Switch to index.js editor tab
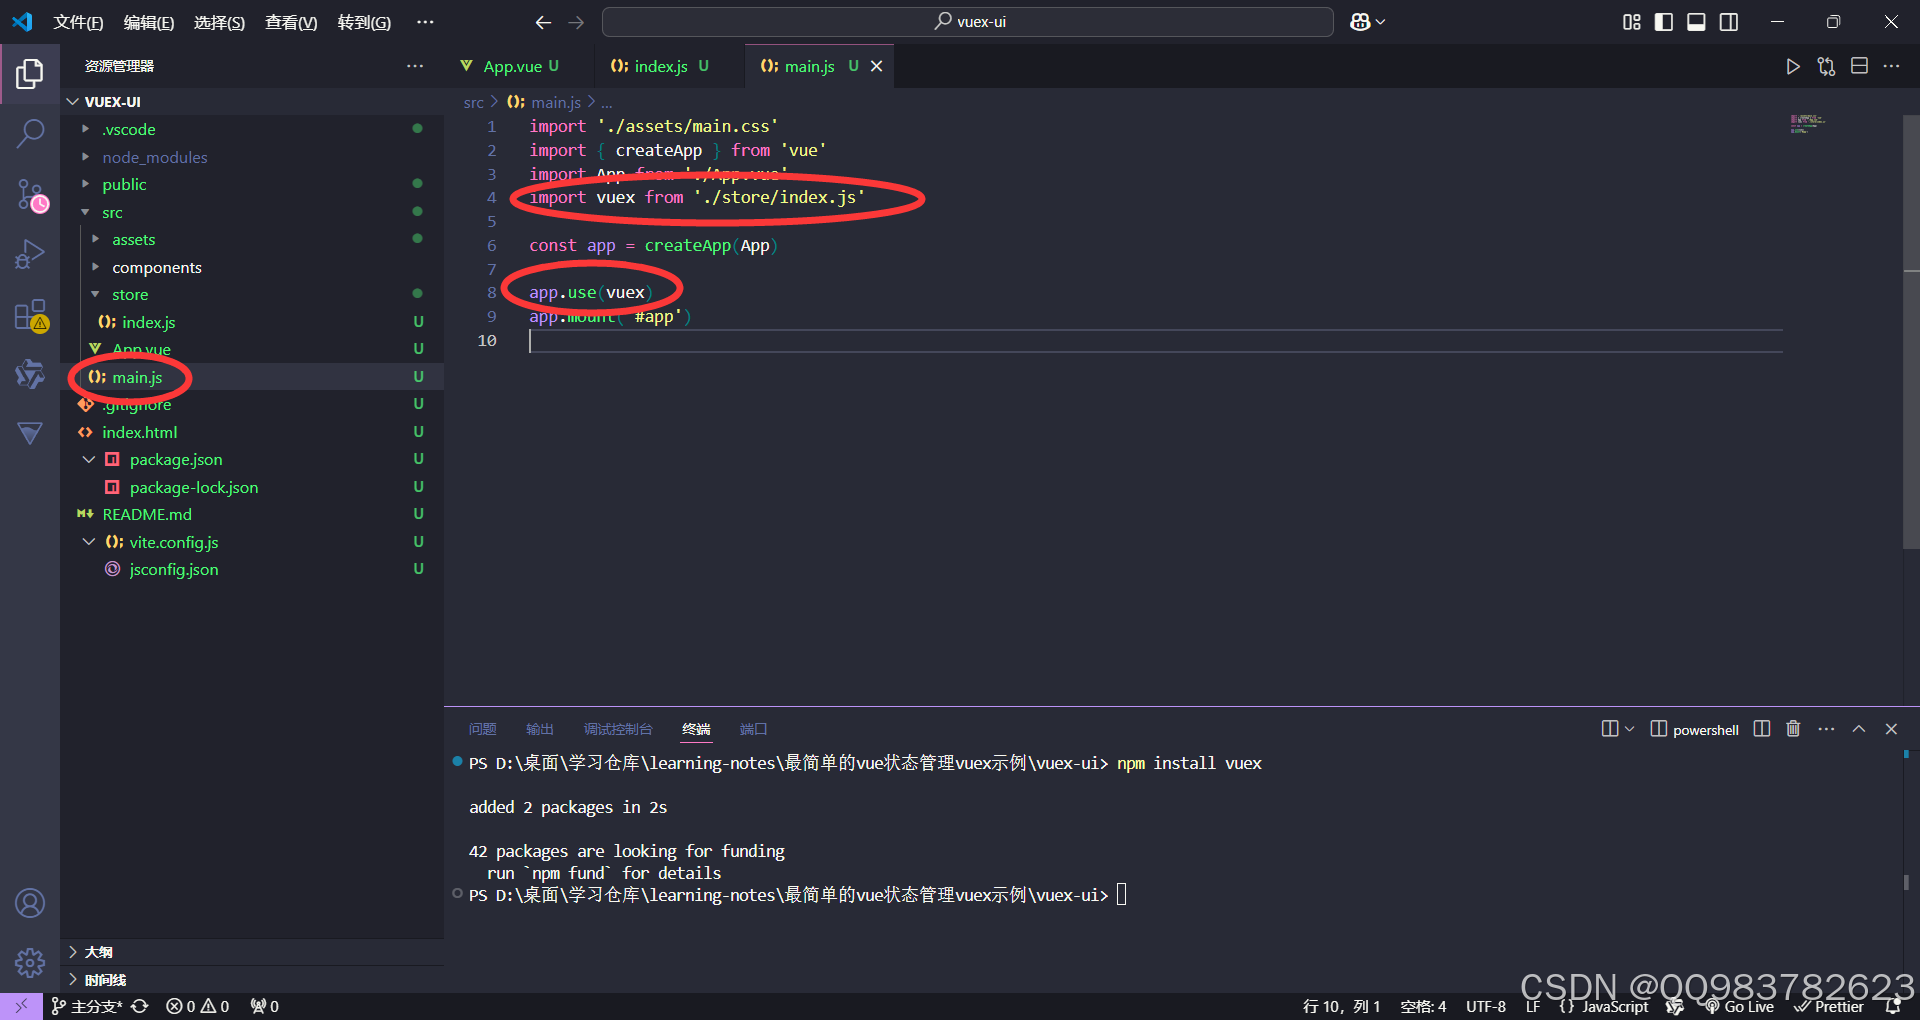Screen dimensions: 1920x1020 [659, 66]
